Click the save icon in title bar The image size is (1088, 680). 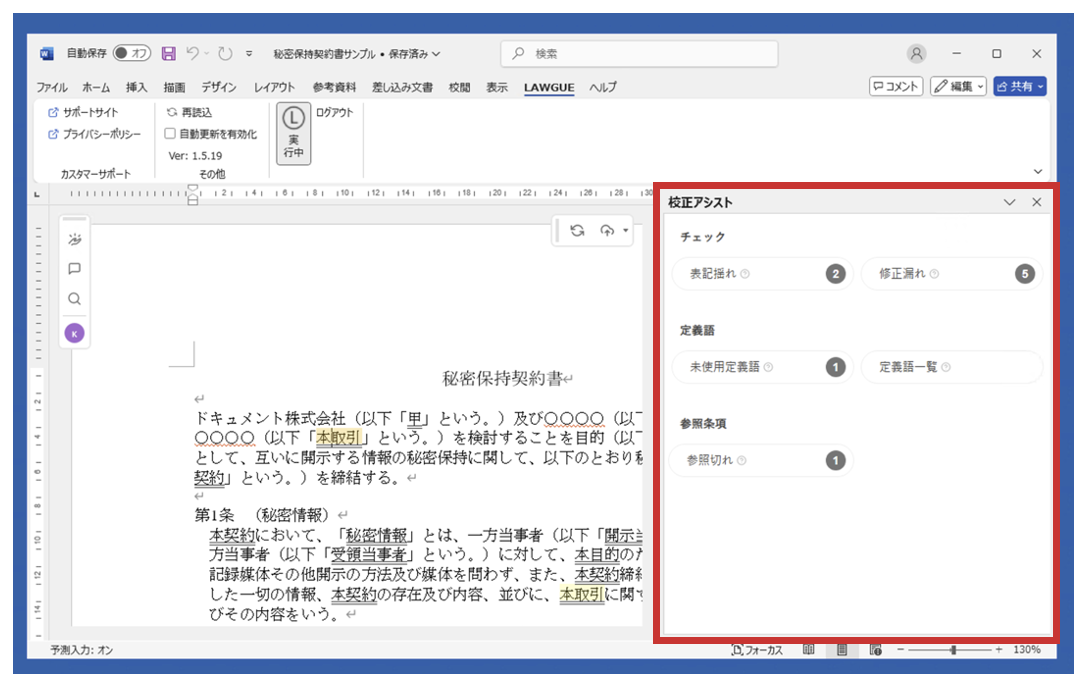click(169, 54)
